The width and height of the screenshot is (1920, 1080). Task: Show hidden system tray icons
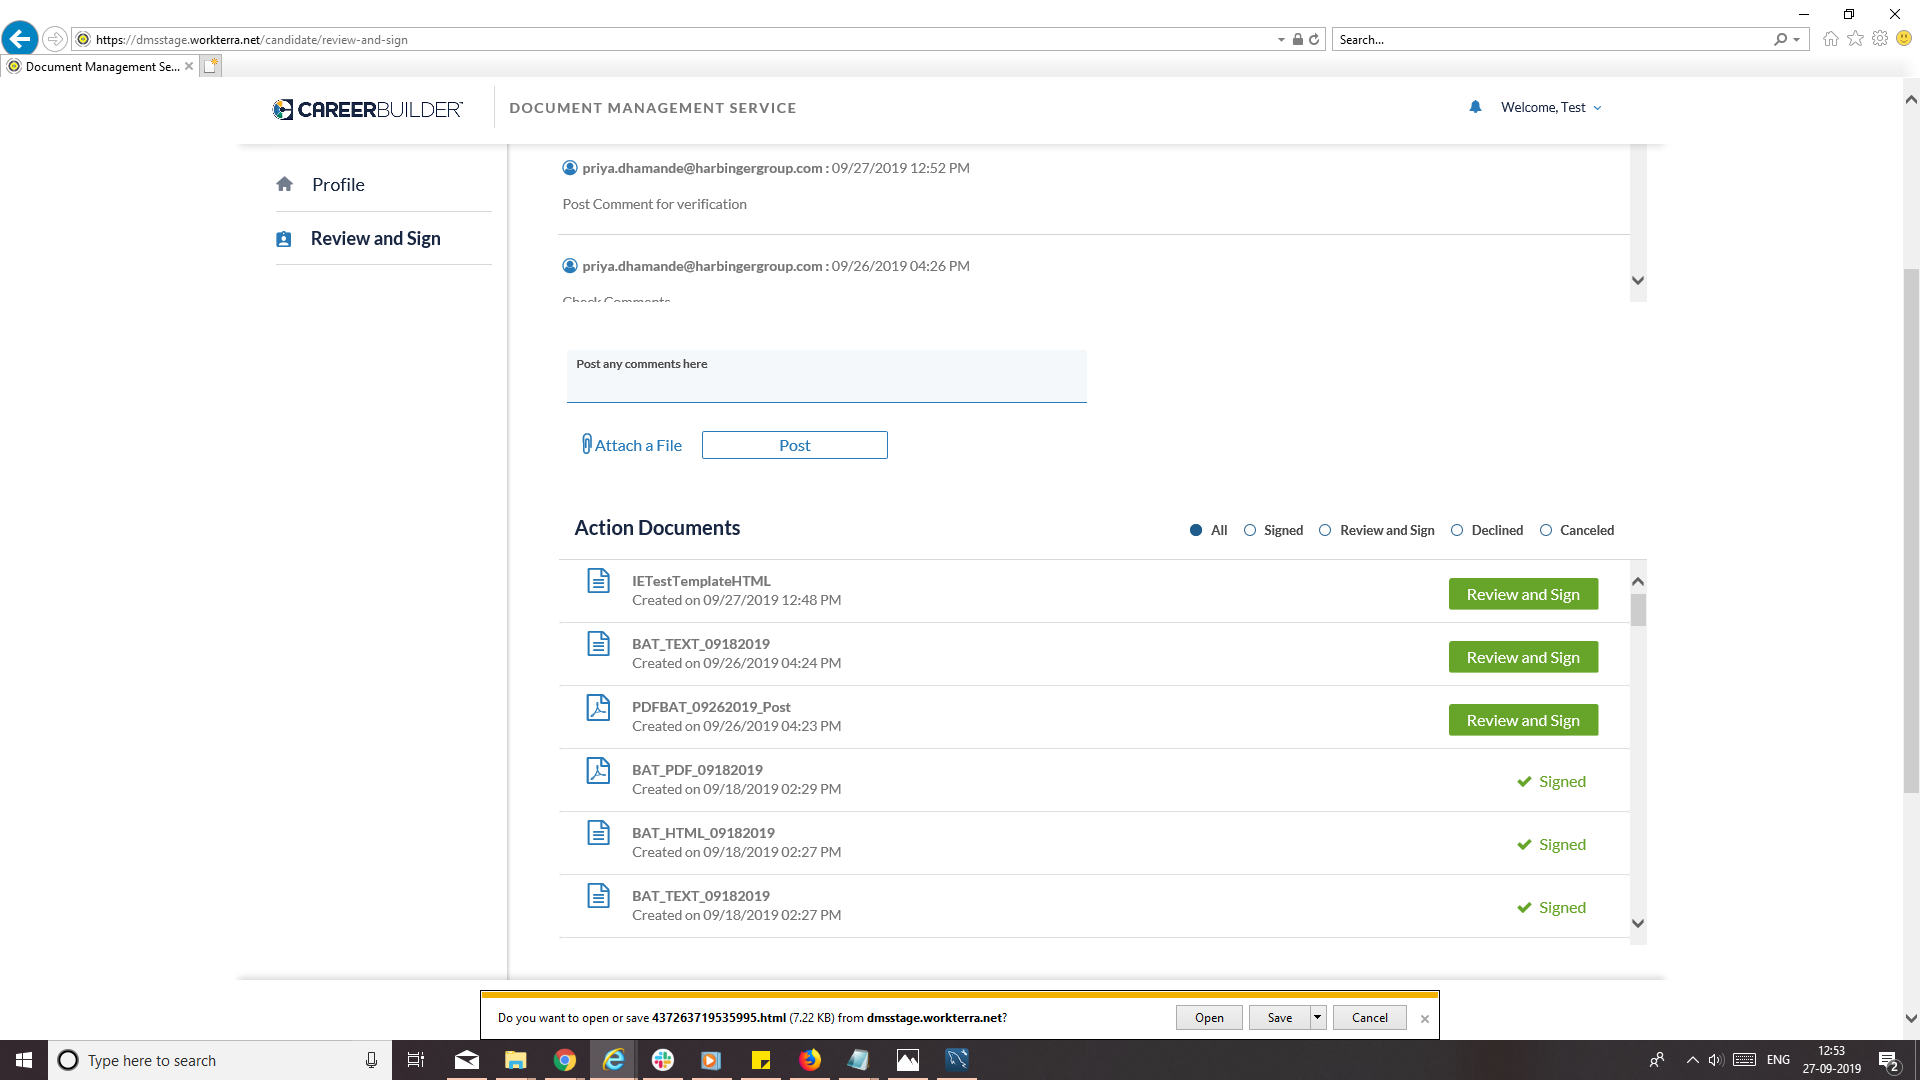coord(1693,1060)
